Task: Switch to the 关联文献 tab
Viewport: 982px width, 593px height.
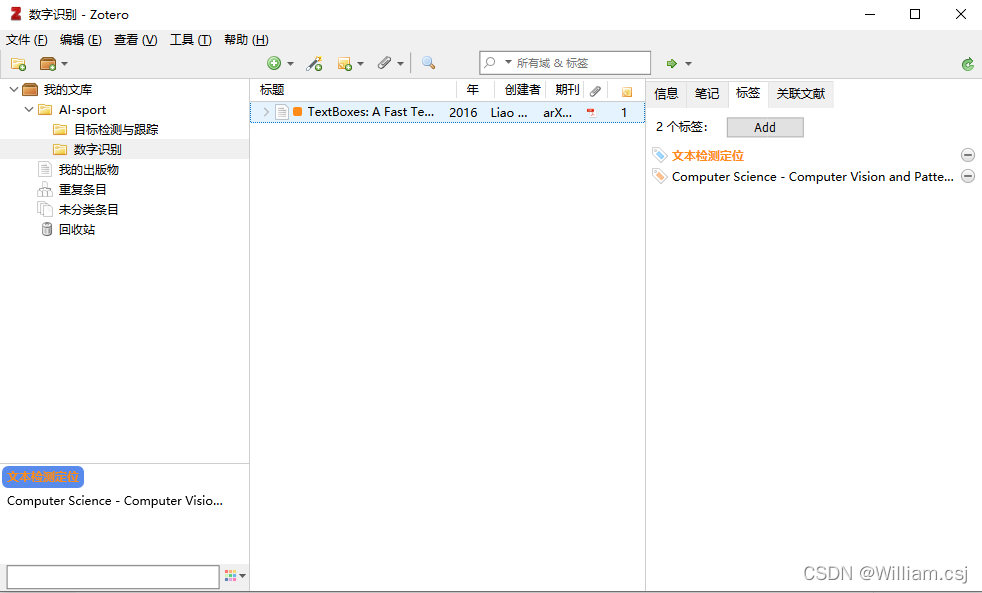Action: click(x=800, y=94)
